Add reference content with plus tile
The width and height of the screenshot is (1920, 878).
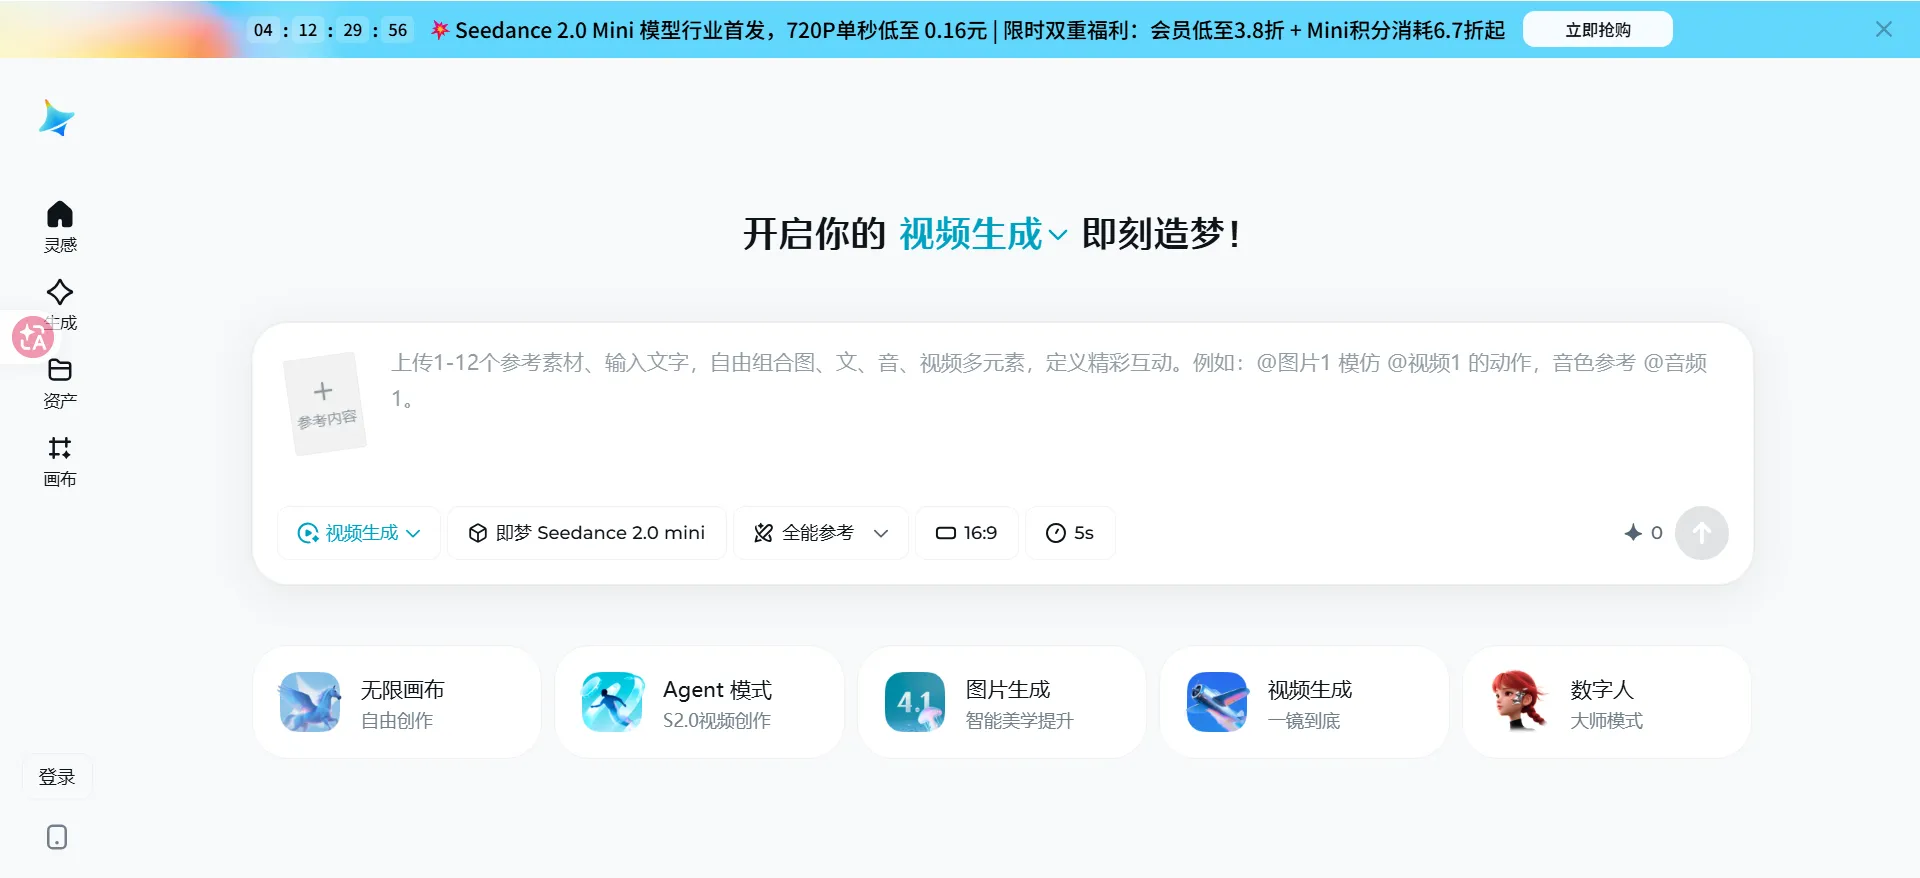click(324, 403)
